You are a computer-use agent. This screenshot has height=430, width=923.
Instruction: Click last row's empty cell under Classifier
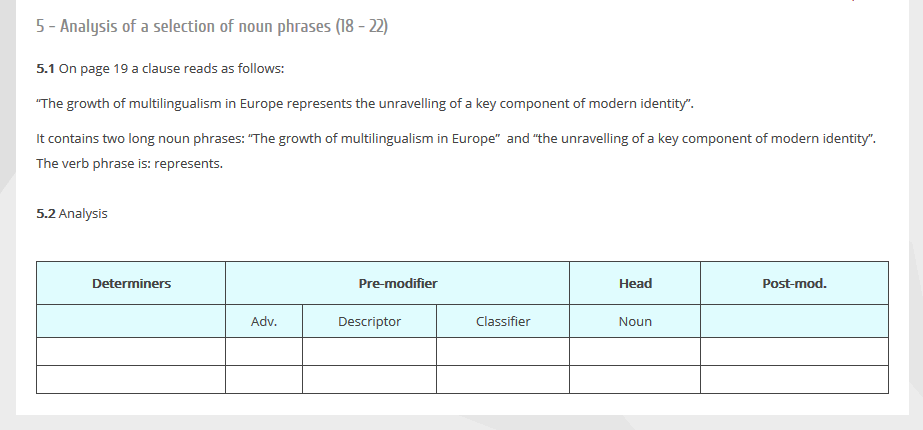pos(503,380)
